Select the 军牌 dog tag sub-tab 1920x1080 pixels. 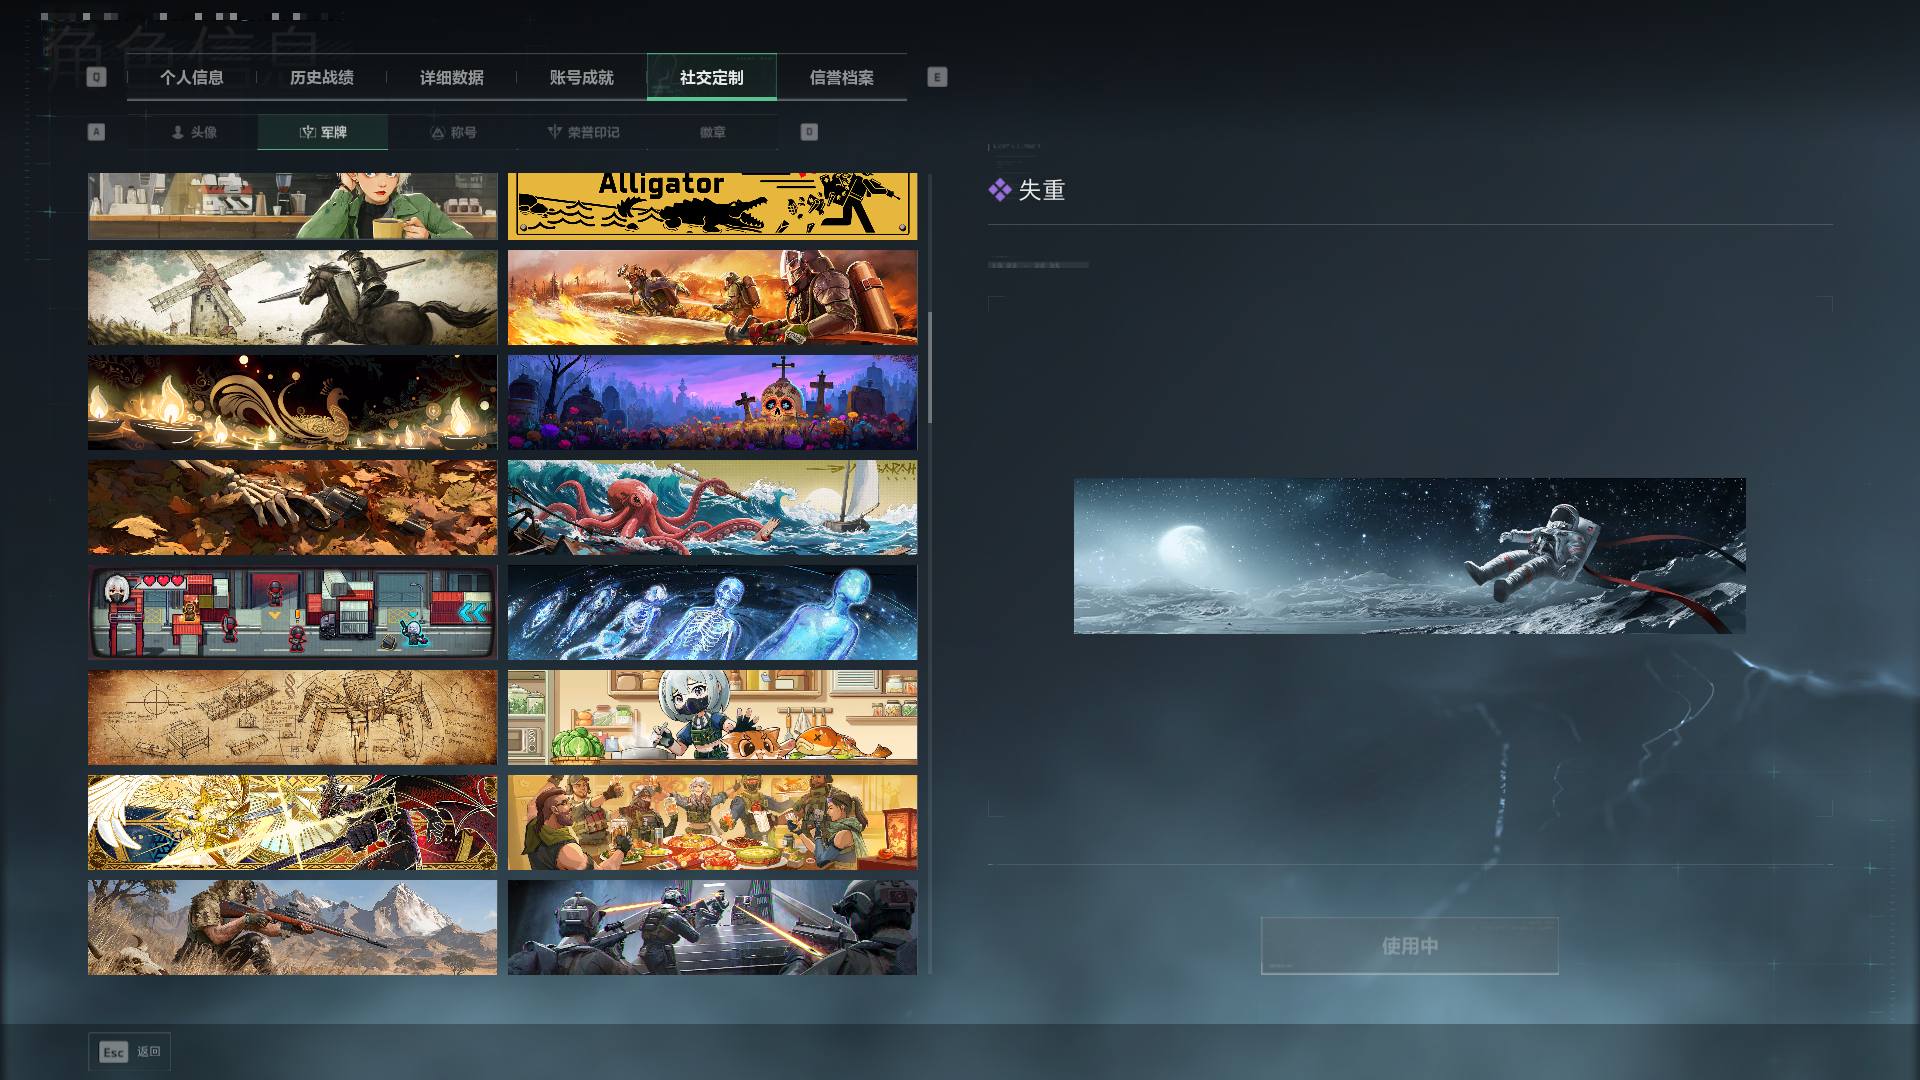(323, 132)
